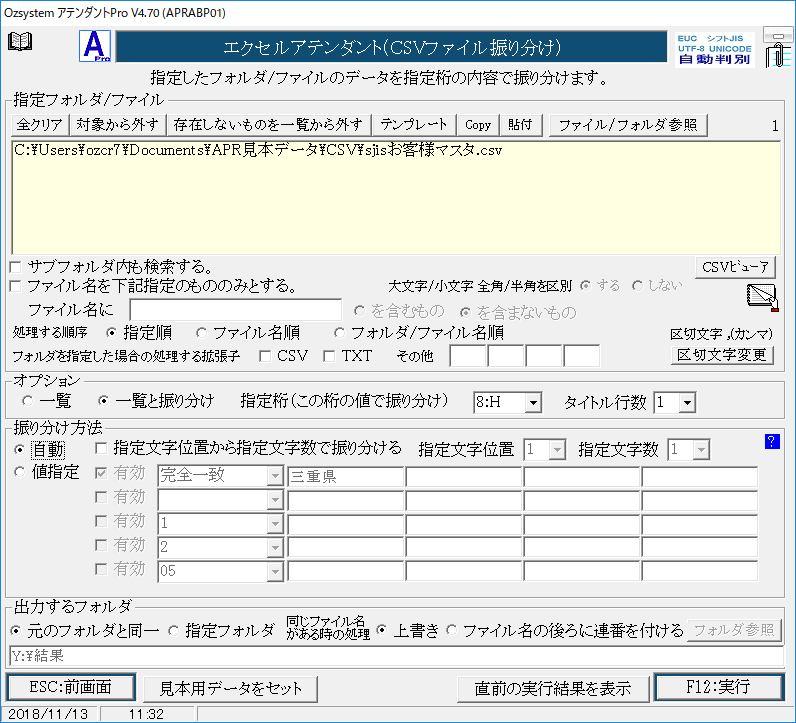Select フォルダ/ファイル名順 processing order
Image resolution: width=796 pixels, height=723 pixels.
pyautogui.click(x=339, y=333)
